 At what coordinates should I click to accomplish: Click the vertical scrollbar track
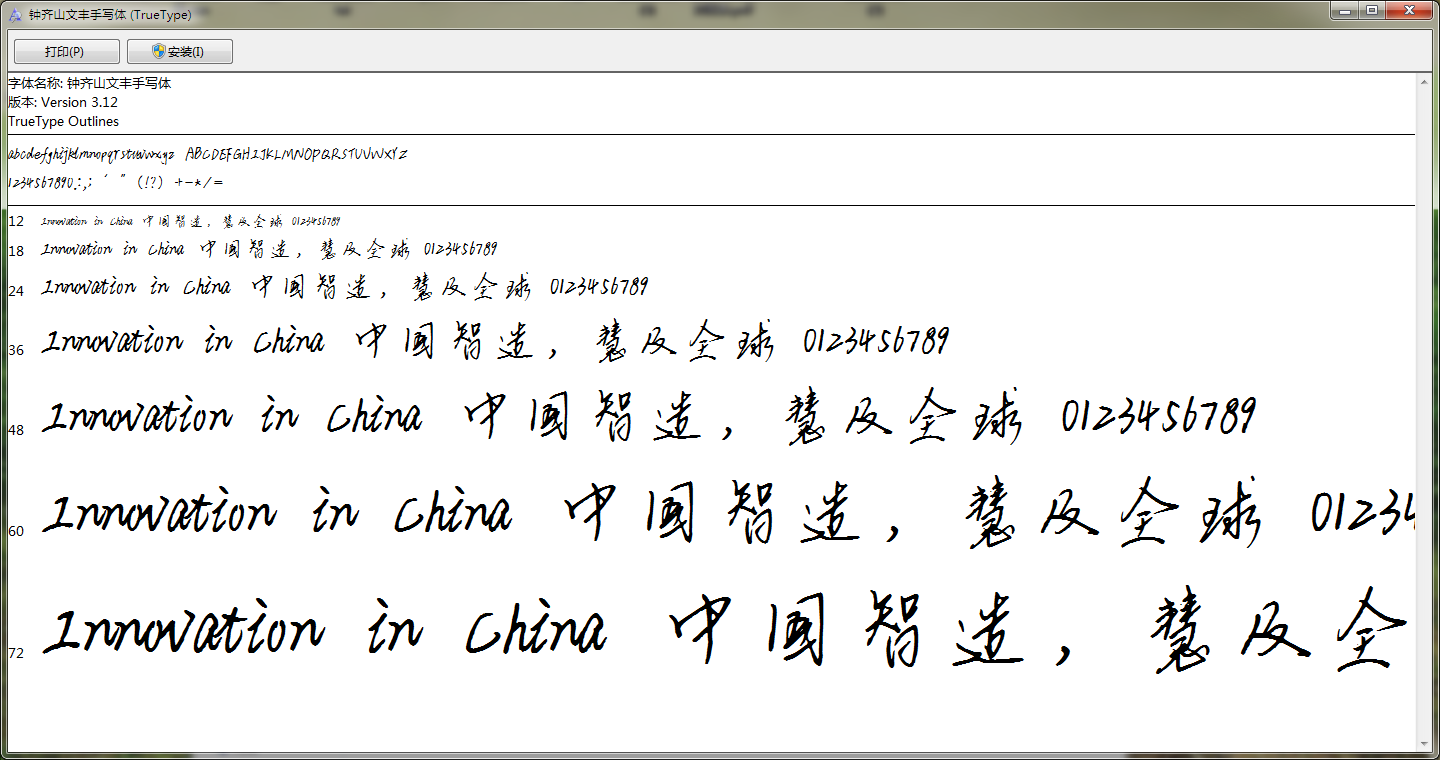[1427, 400]
